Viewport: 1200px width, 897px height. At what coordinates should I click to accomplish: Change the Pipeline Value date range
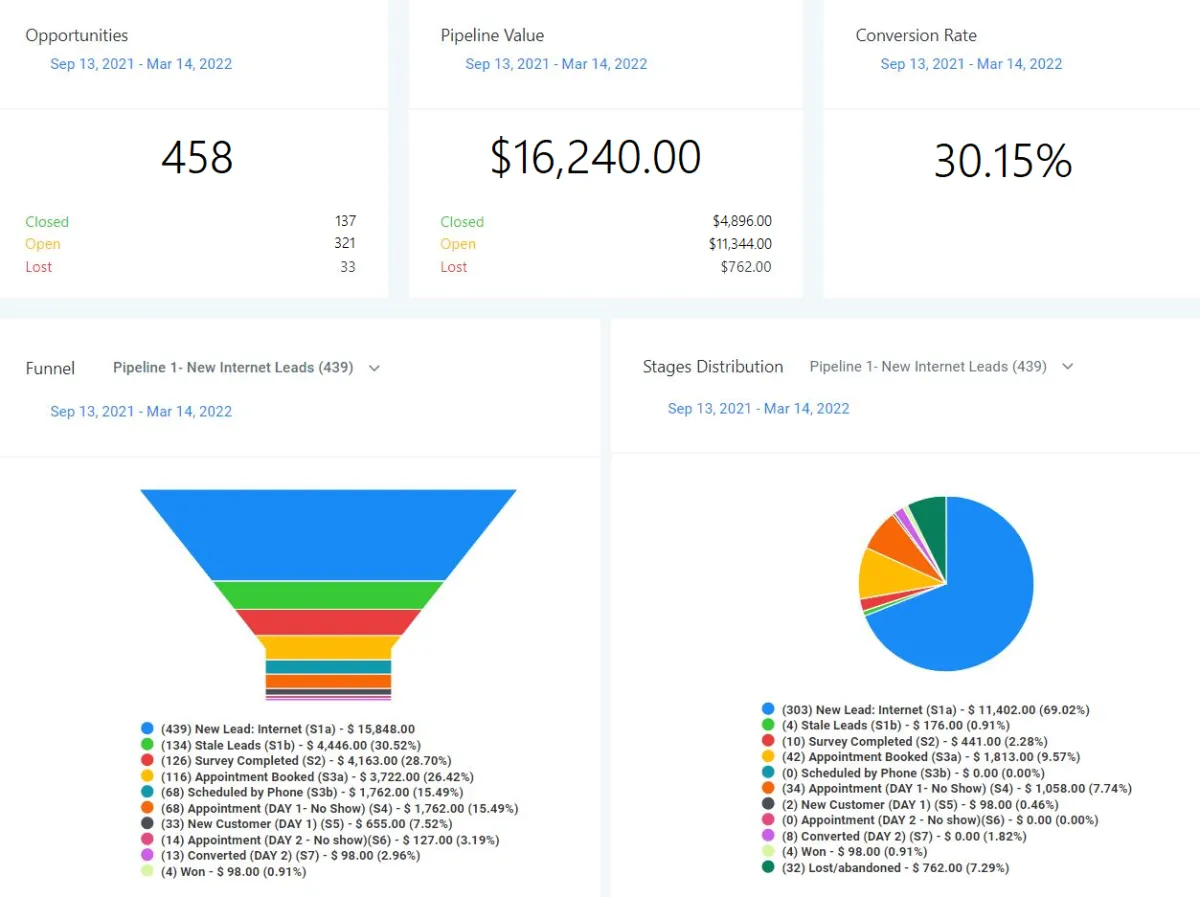point(556,64)
